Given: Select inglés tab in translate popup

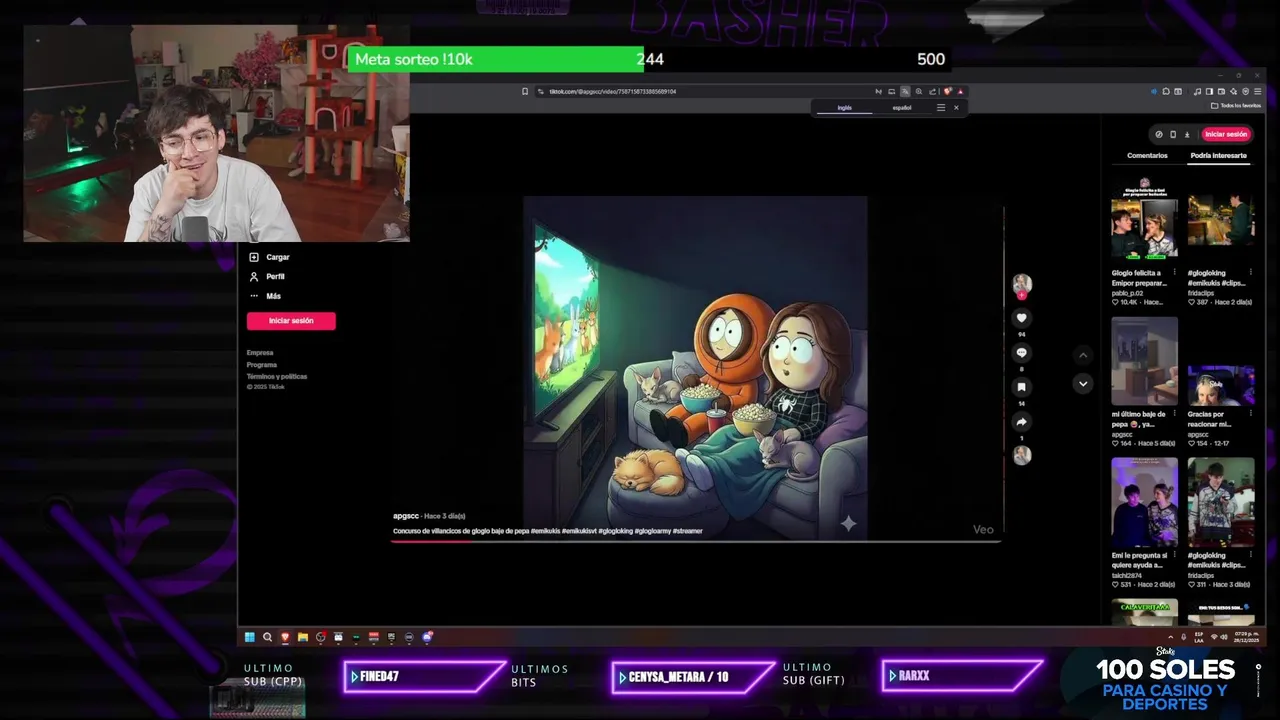Looking at the screenshot, I should tap(845, 107).
